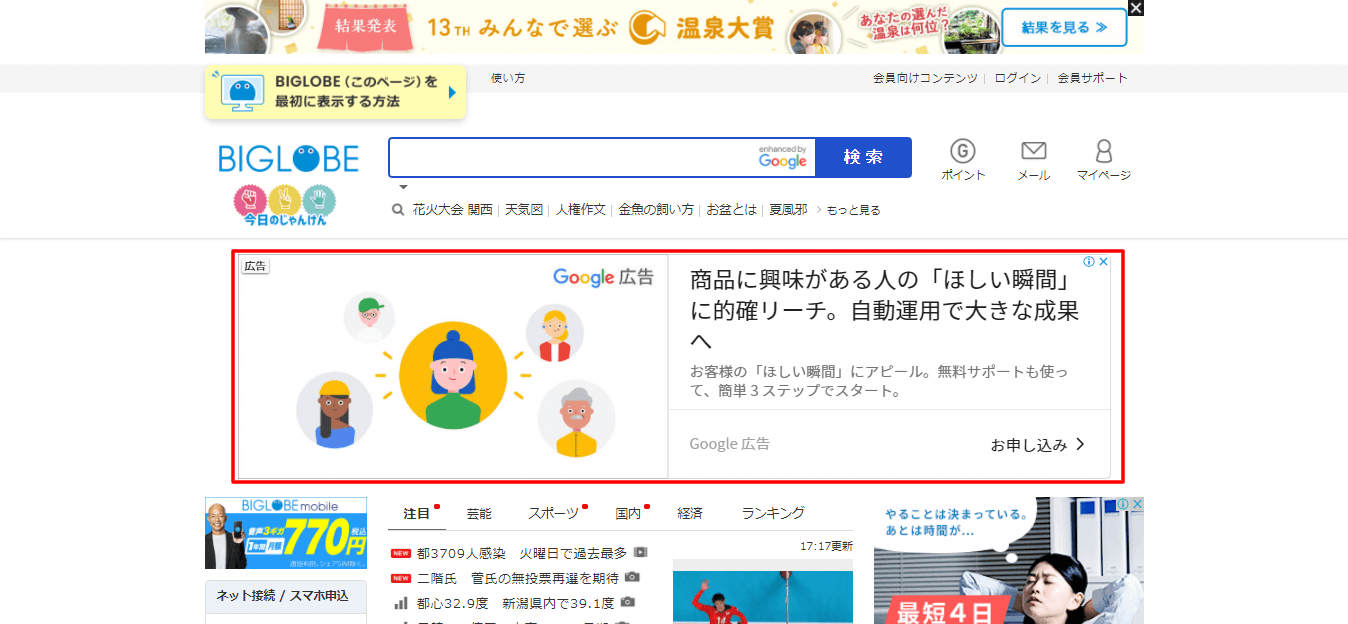Viewport: 1348px width, 624px height.
Task: Click the monitor icon in BIGLOBE homepage tip
Action: pos(243,92)
